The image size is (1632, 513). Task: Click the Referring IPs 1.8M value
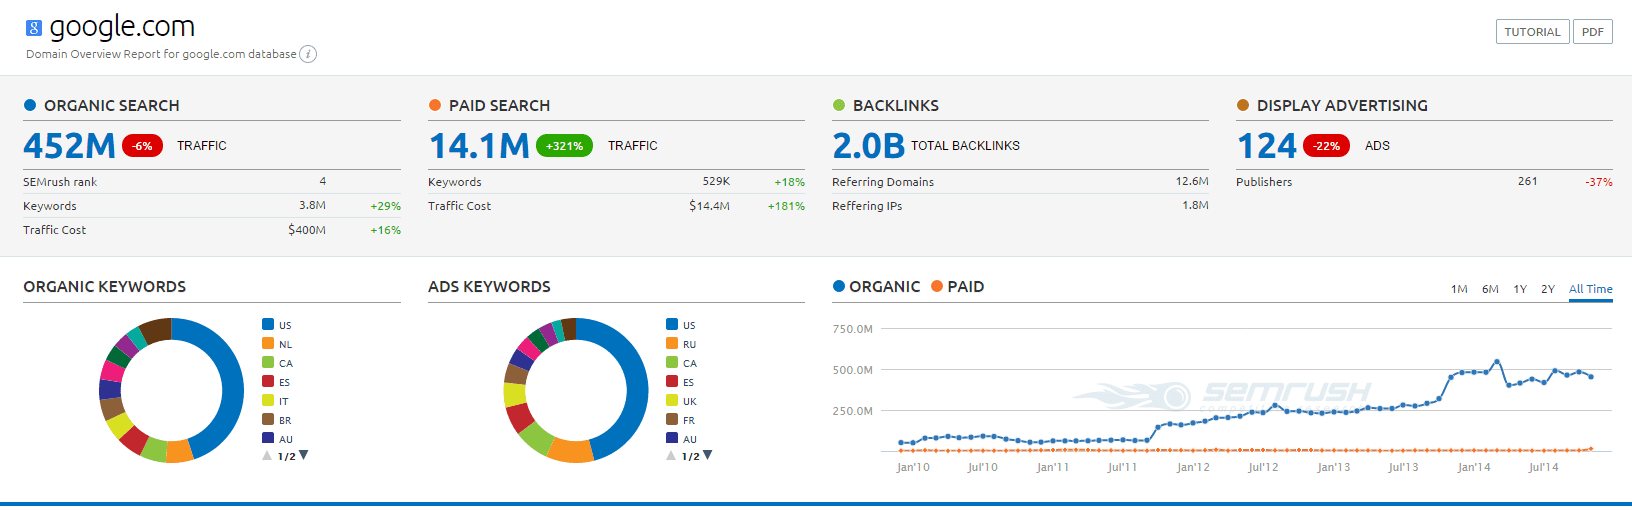(x=1195, y=205)
